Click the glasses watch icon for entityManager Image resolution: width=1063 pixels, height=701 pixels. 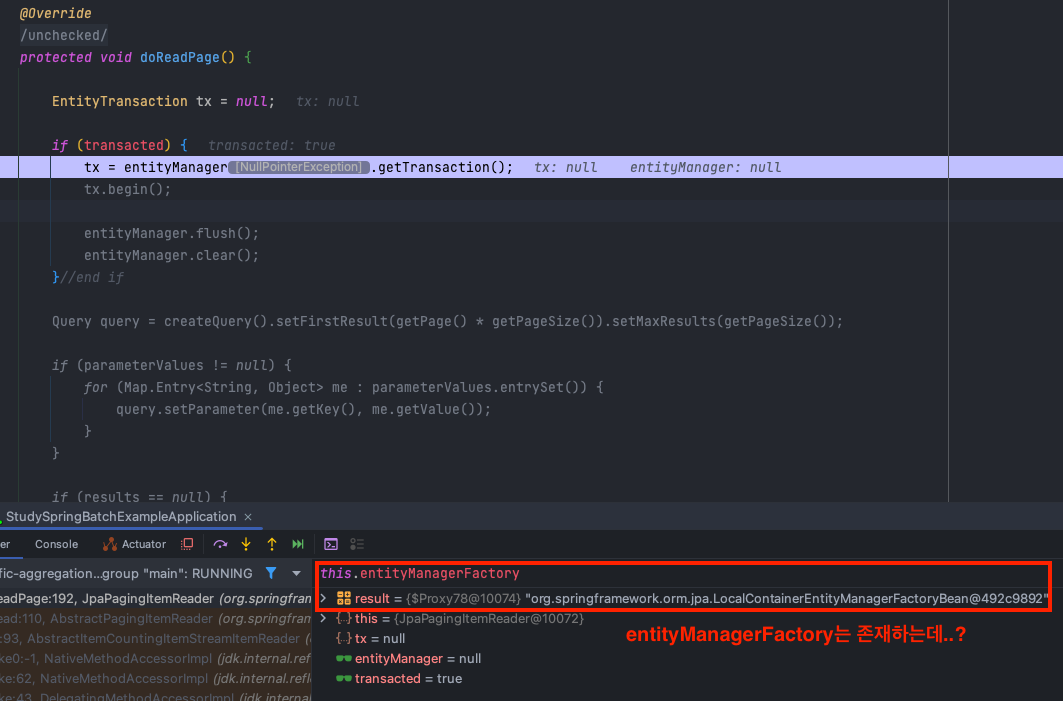(x=344, y=658)
